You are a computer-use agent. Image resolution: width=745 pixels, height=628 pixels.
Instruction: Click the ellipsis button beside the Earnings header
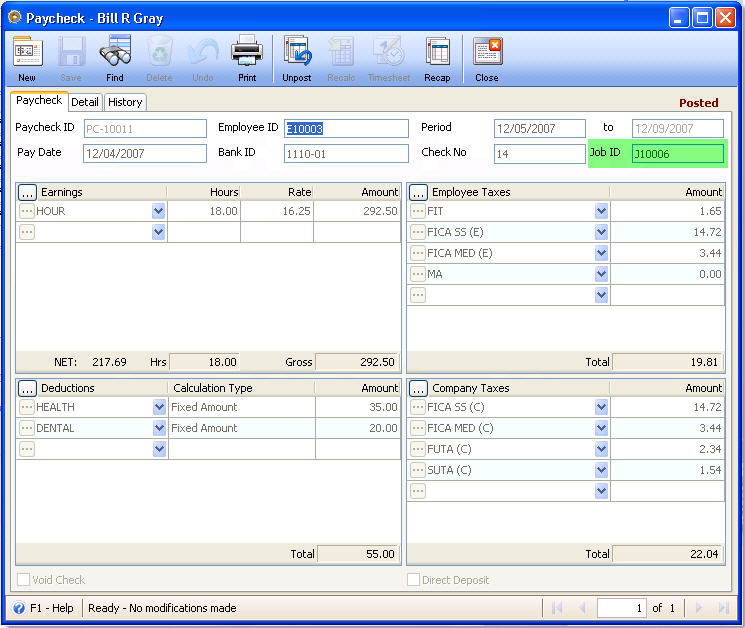pyautogui.click(x=27, y=192)
